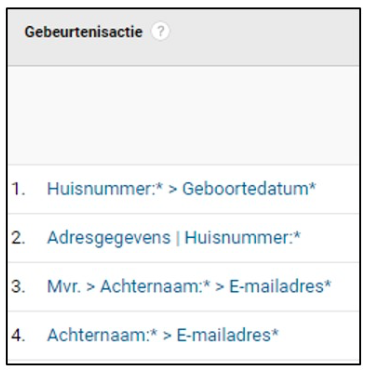Open "E-mailadres*" in row 4

coord(227,335)
